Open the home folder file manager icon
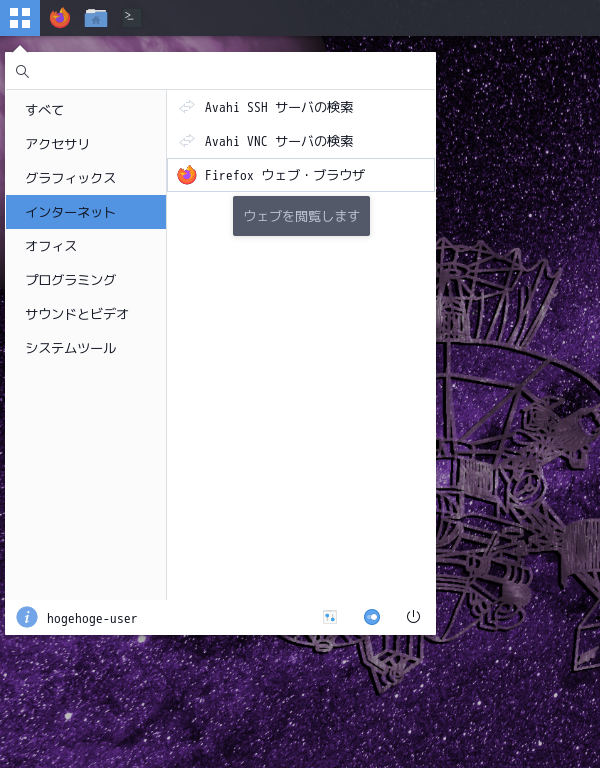The height and width of the screenshot is (768, 600). (x=96, y=18)
